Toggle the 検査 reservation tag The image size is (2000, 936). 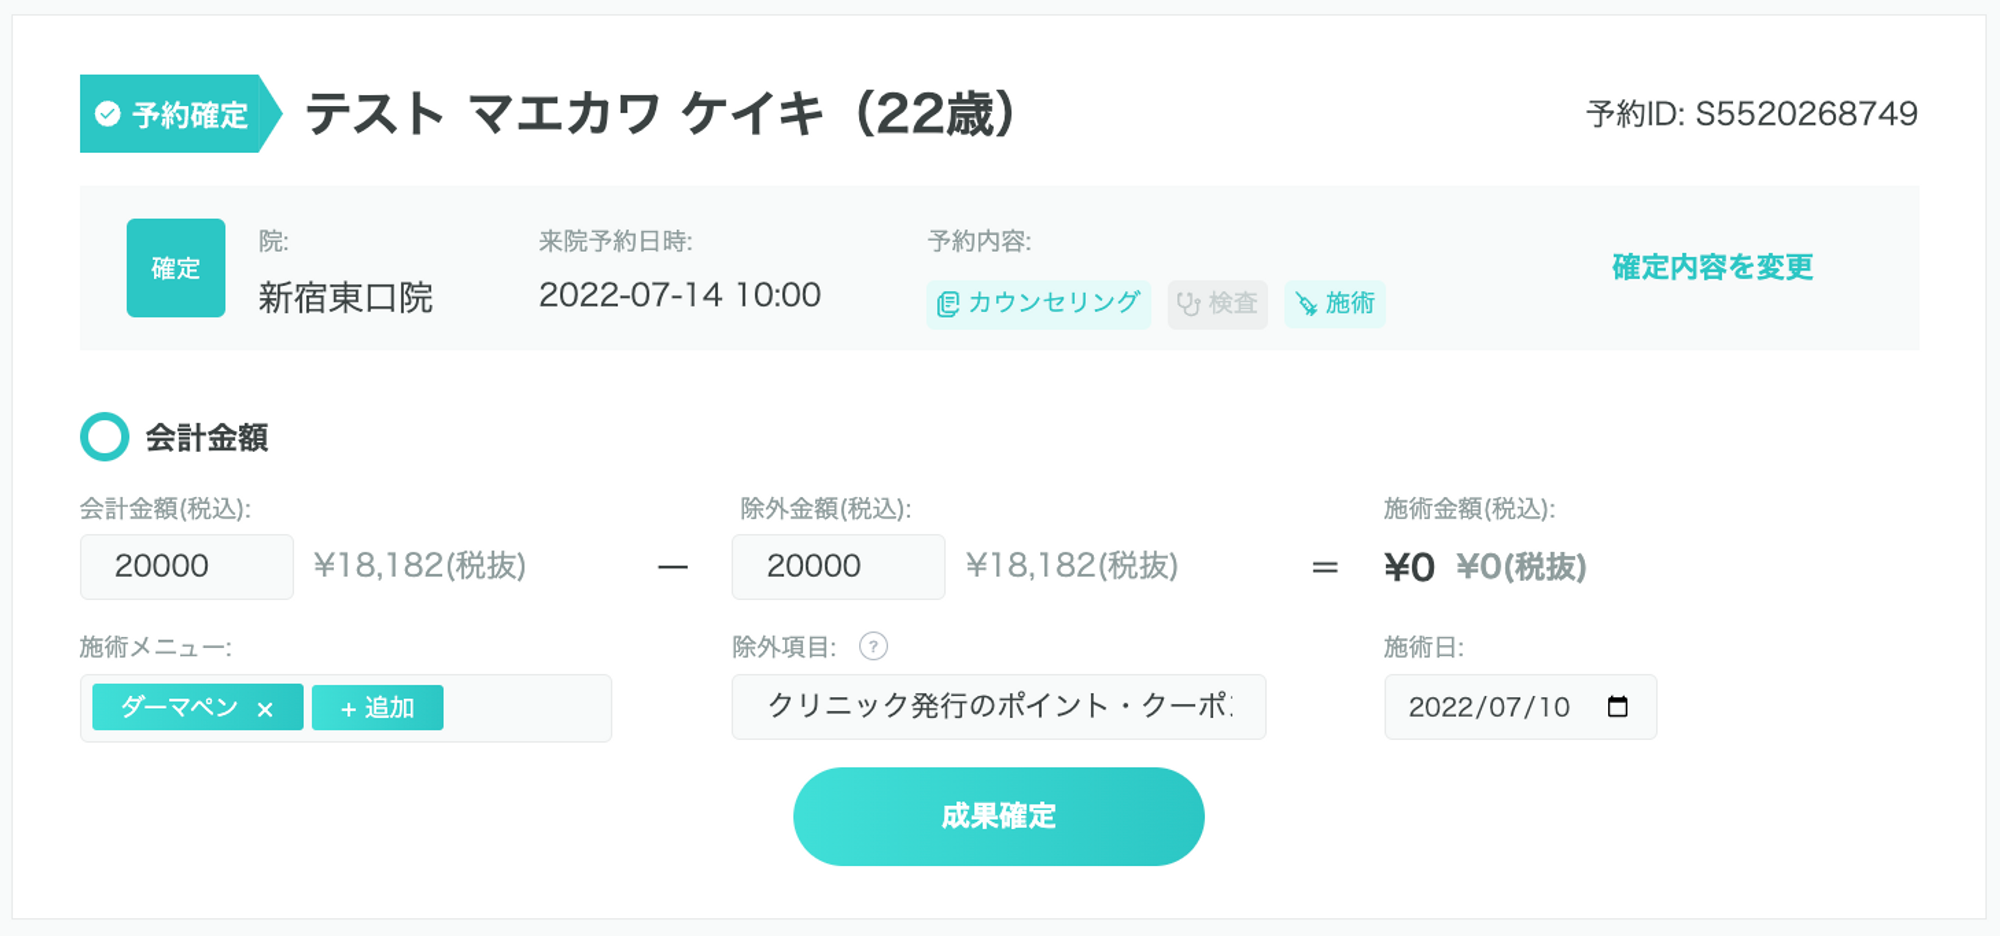pos(1217,304)
